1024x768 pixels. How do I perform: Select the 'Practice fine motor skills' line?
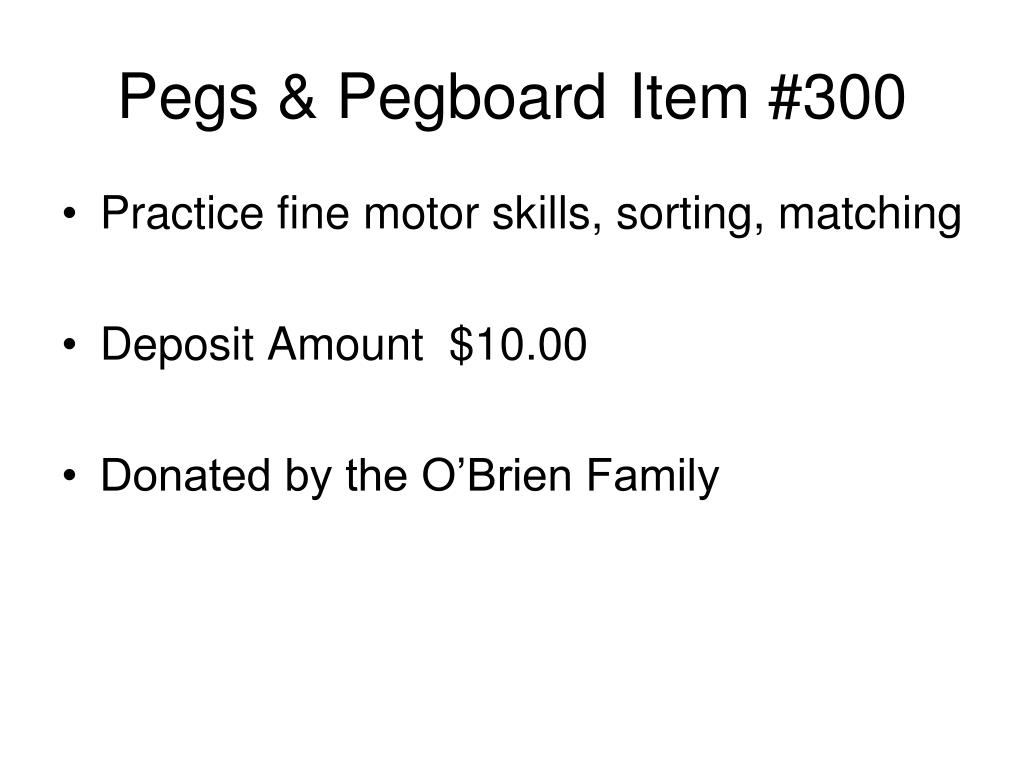point(531,215)
